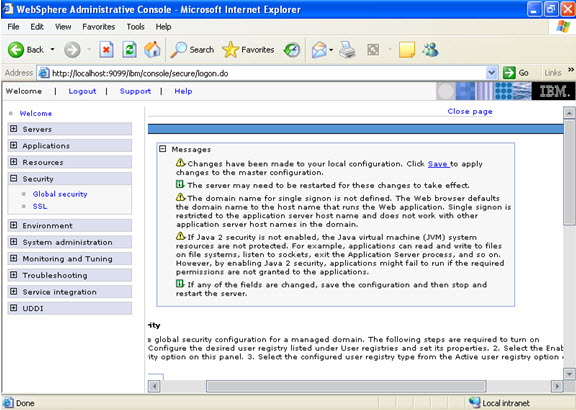Click in the Address URL field
The height and width of the screenshot is (410, 576).
[x=267, y=73]
